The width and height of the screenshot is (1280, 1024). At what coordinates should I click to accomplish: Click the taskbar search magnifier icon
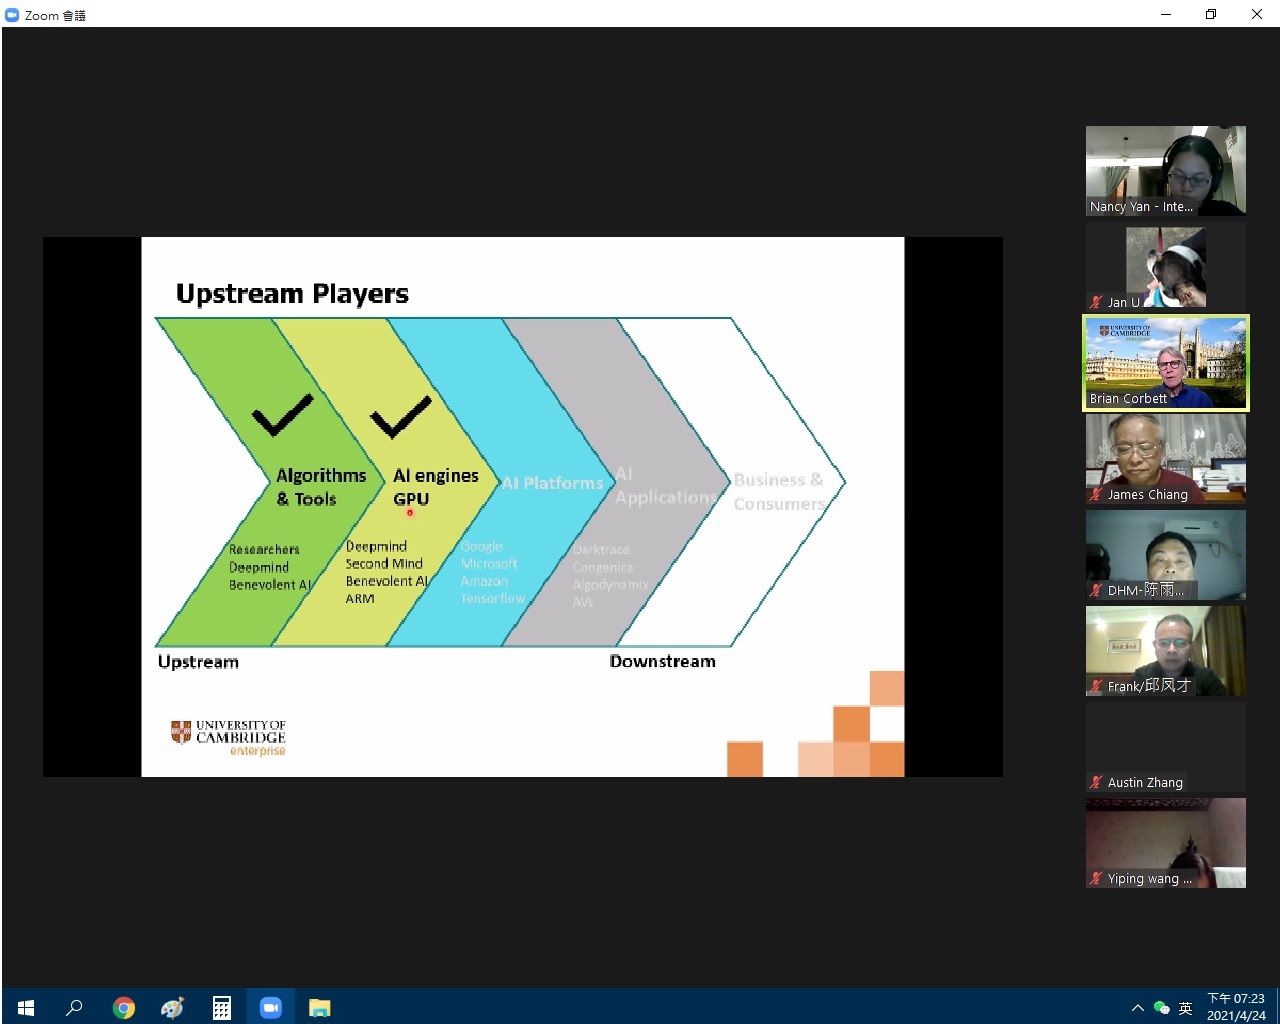click(x=74, y=1007)
